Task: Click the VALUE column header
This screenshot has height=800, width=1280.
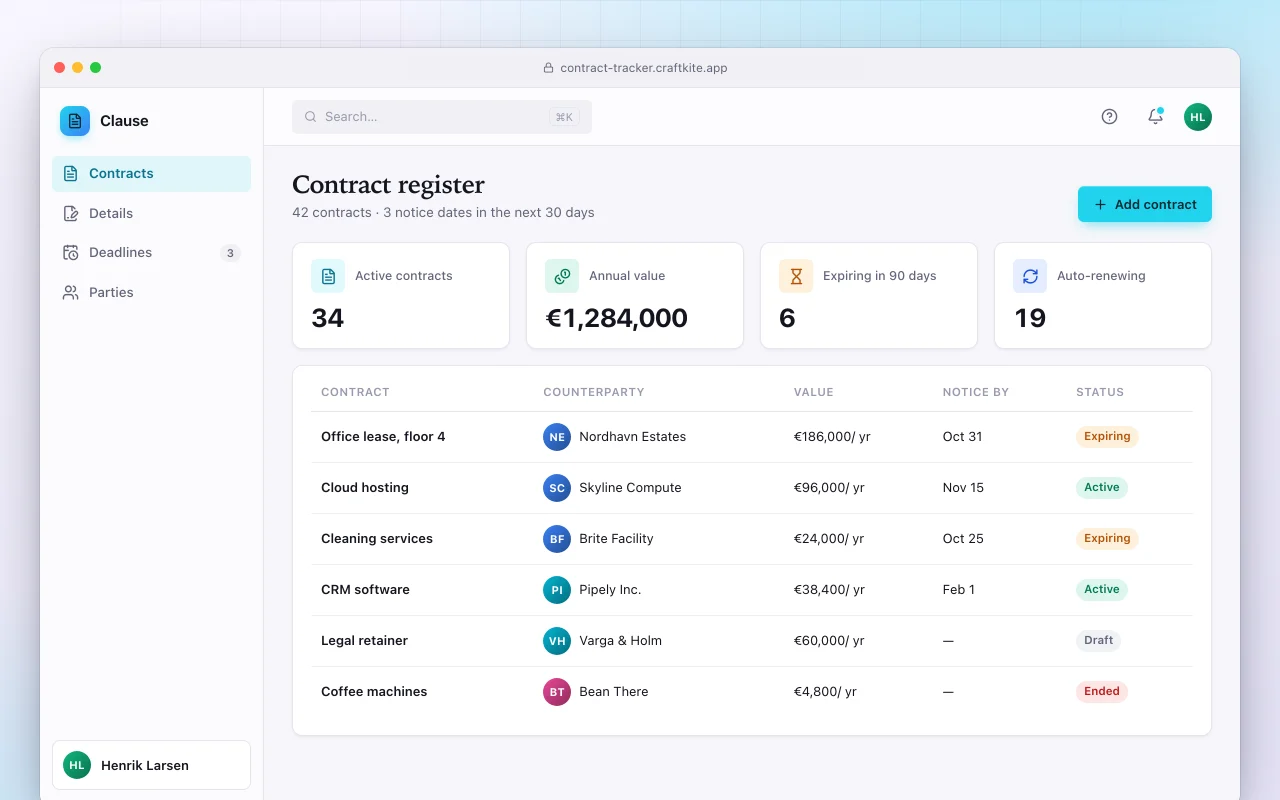Action: [x=813, y=392]
